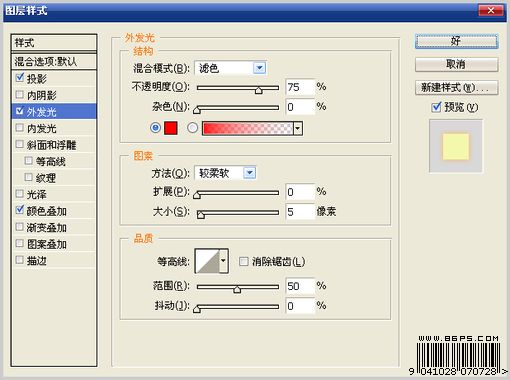Click the 大小 size value field showing 5

(300, 212)
